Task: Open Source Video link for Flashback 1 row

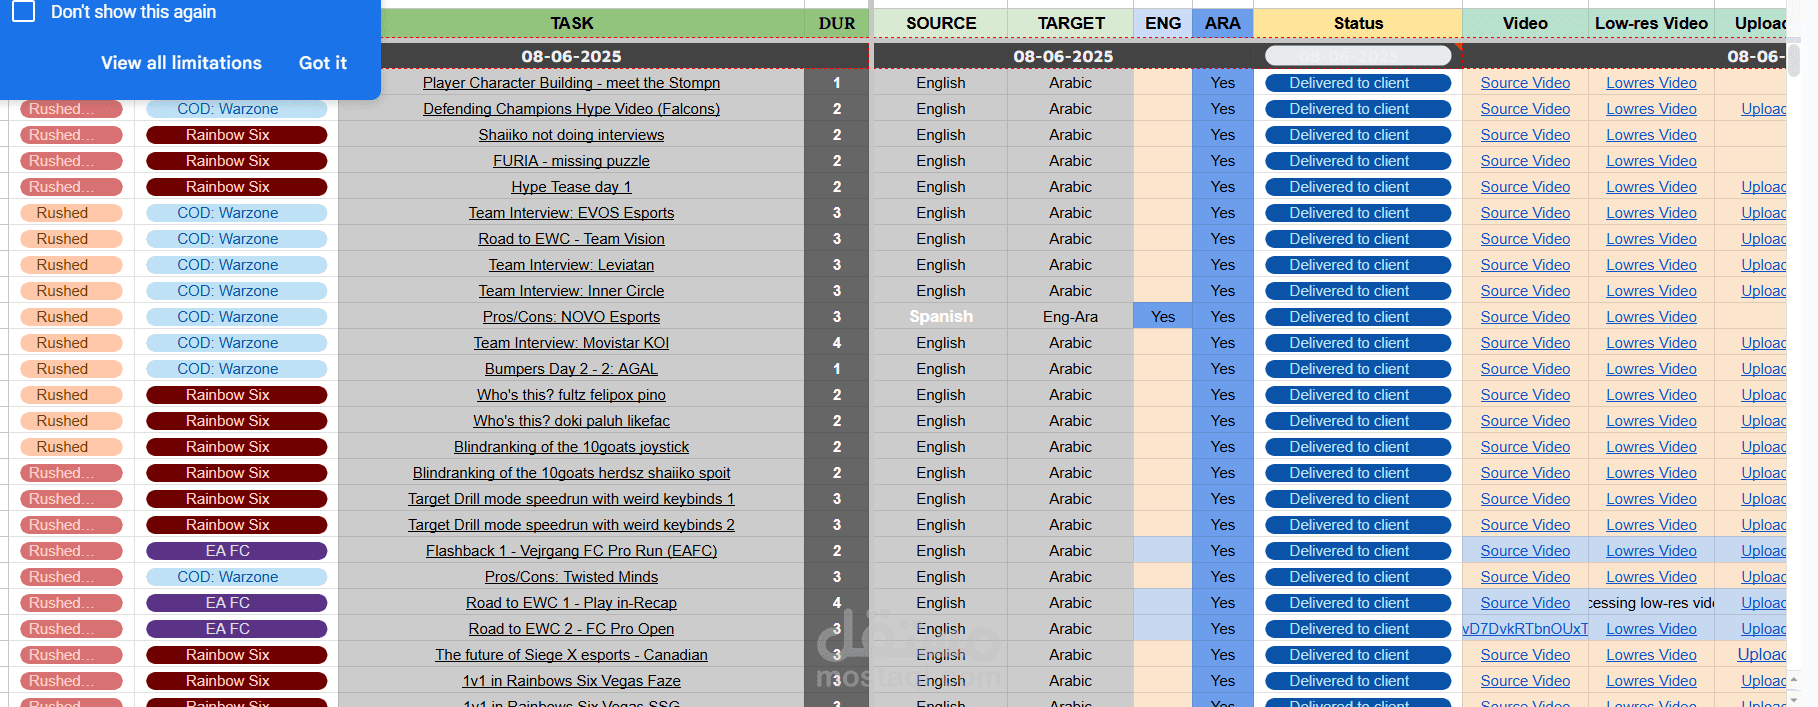Action: point(1525,551)
